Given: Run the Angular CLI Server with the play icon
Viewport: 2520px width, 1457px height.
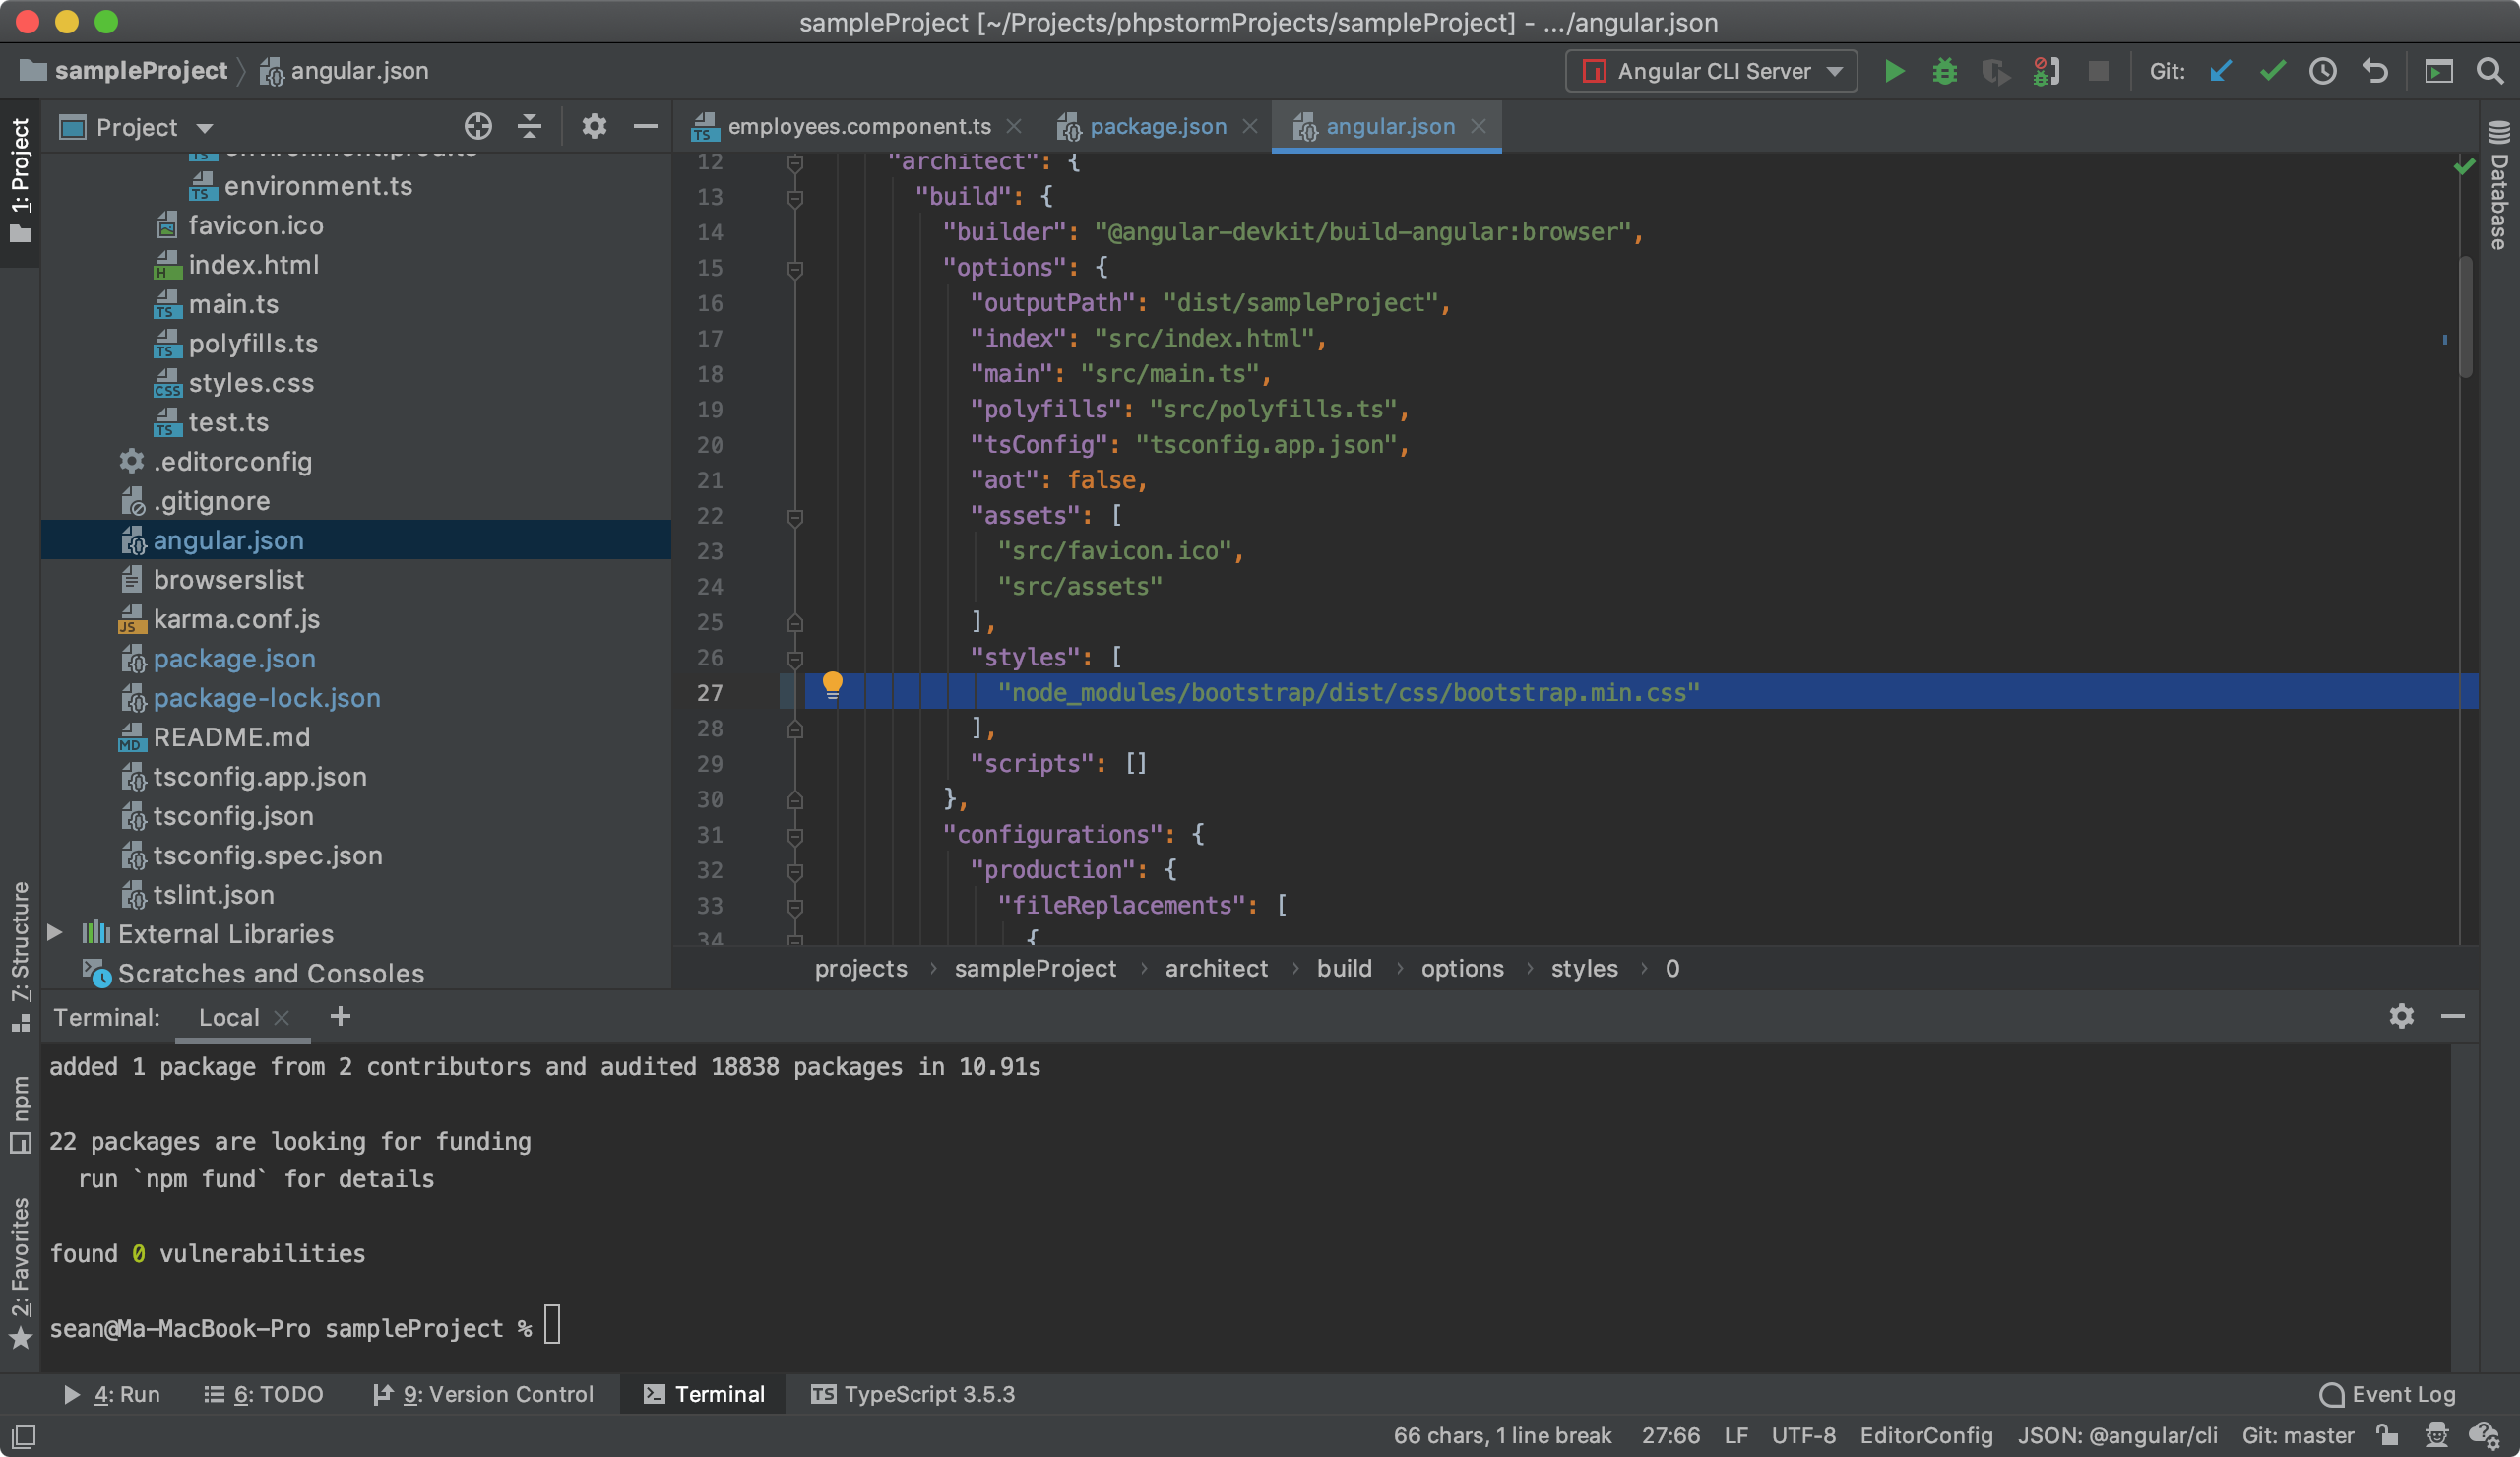Looking at the screenshot, I should pyautogui.click(x=1894, y=71).
